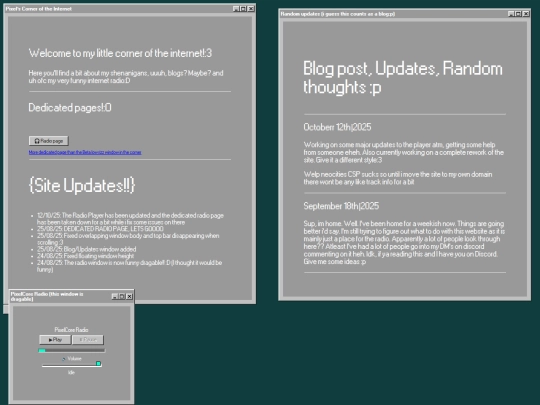
Task: Click the 'Pixel's Corner of the Internet' title bar text
Action: tap(39, 9)
